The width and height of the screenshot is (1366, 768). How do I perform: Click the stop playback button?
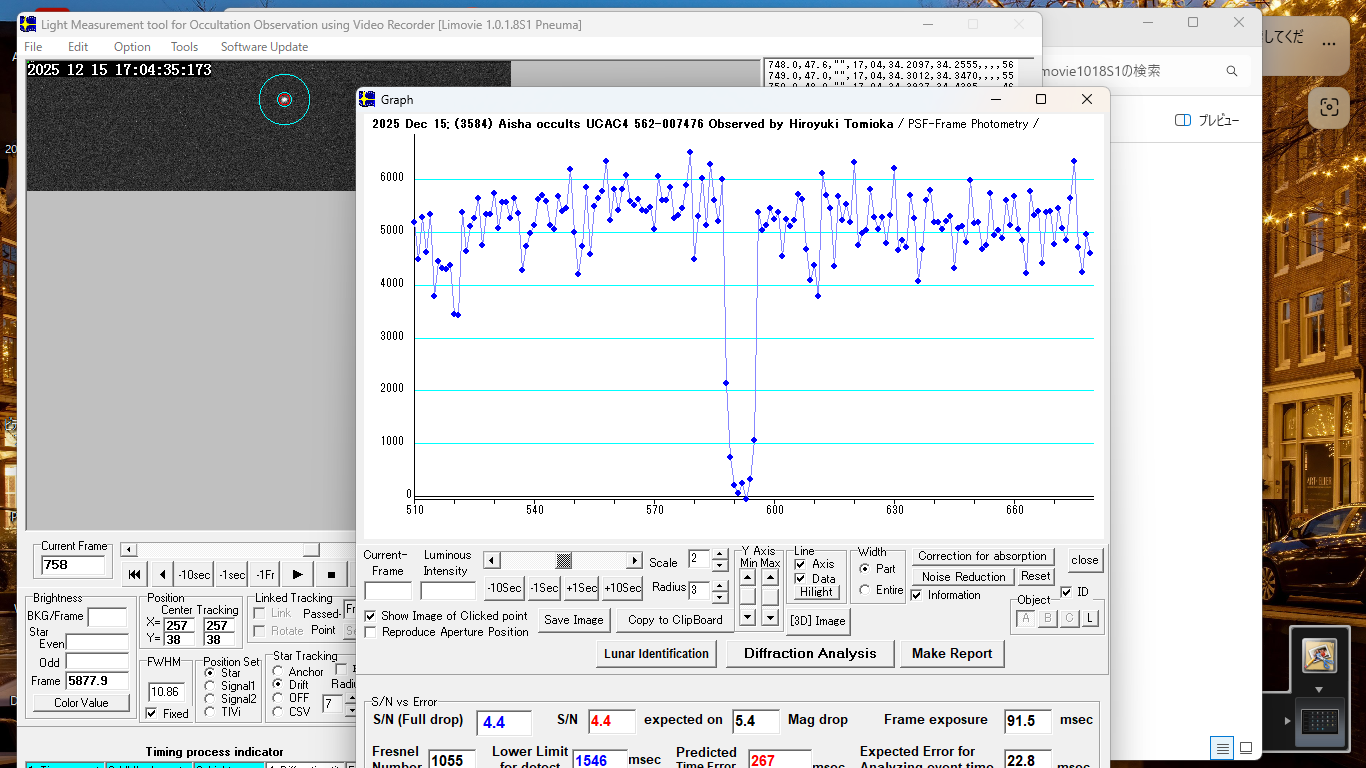coord(331,574)
